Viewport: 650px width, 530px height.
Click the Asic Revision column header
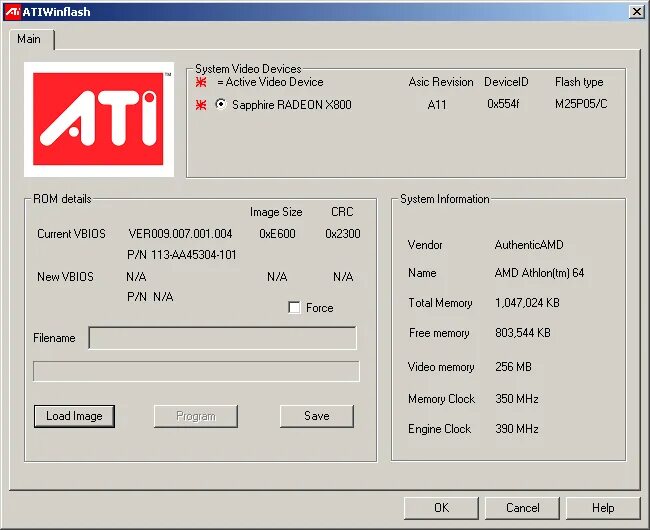(441, 82)
